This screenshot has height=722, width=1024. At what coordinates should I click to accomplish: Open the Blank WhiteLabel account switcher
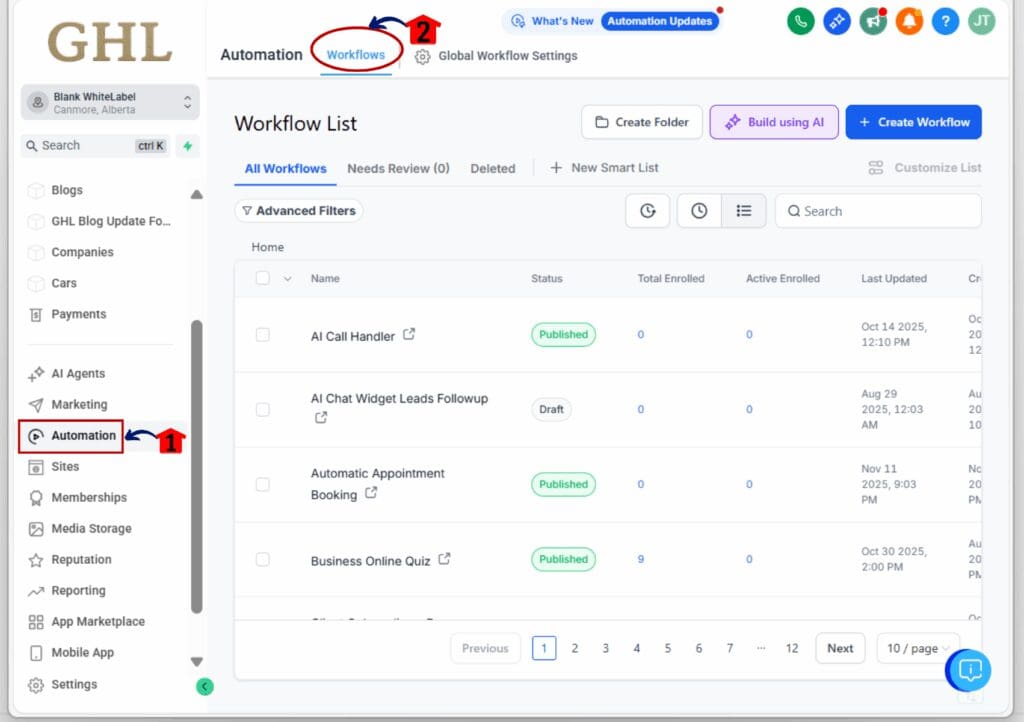pos(109,101)
